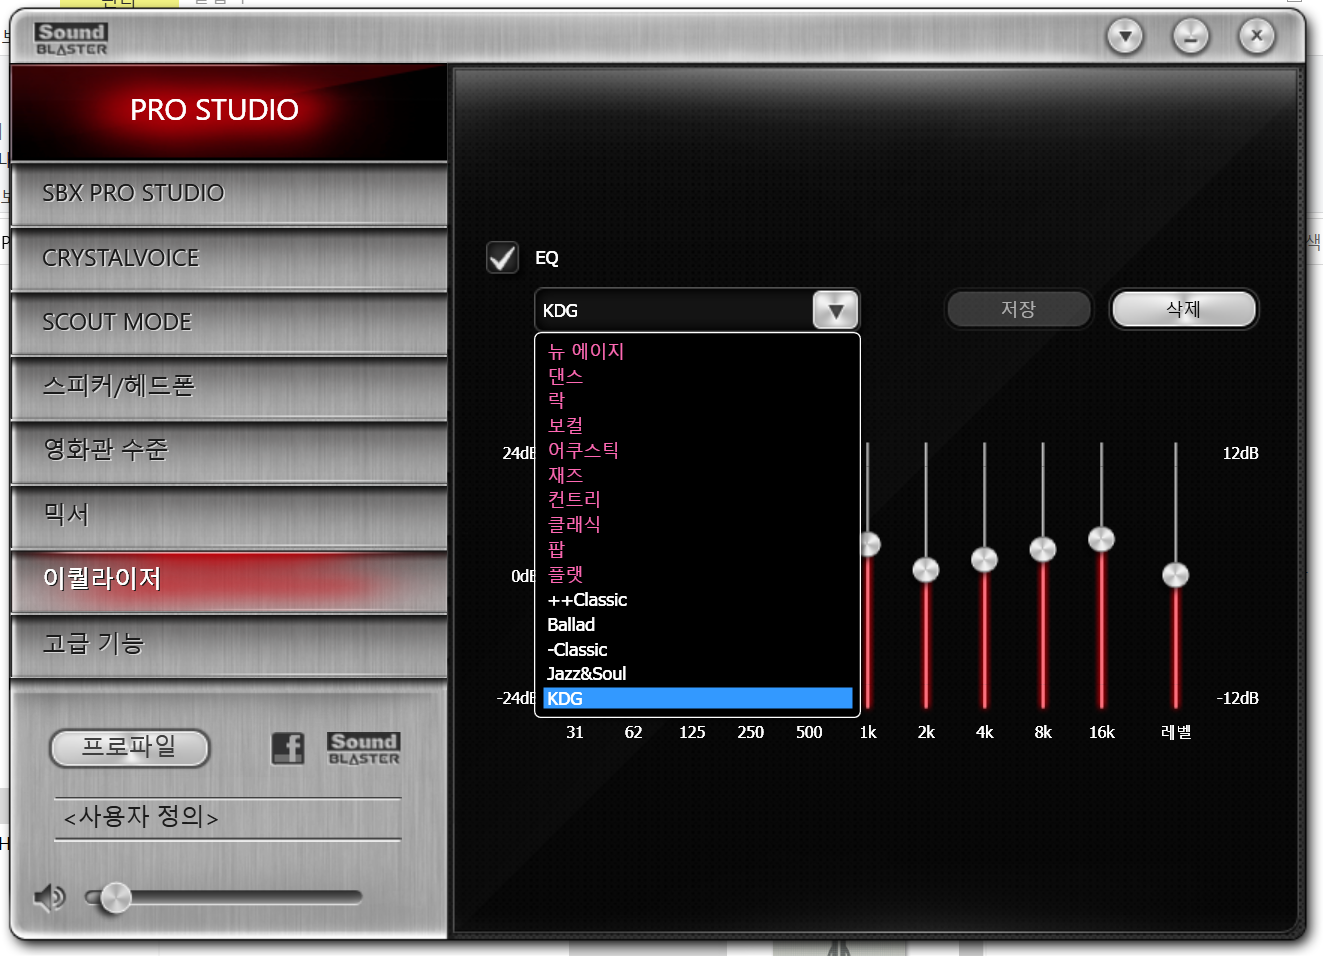Pick the -Classic custom preset

pyautogui.click(x=697, y=649)
